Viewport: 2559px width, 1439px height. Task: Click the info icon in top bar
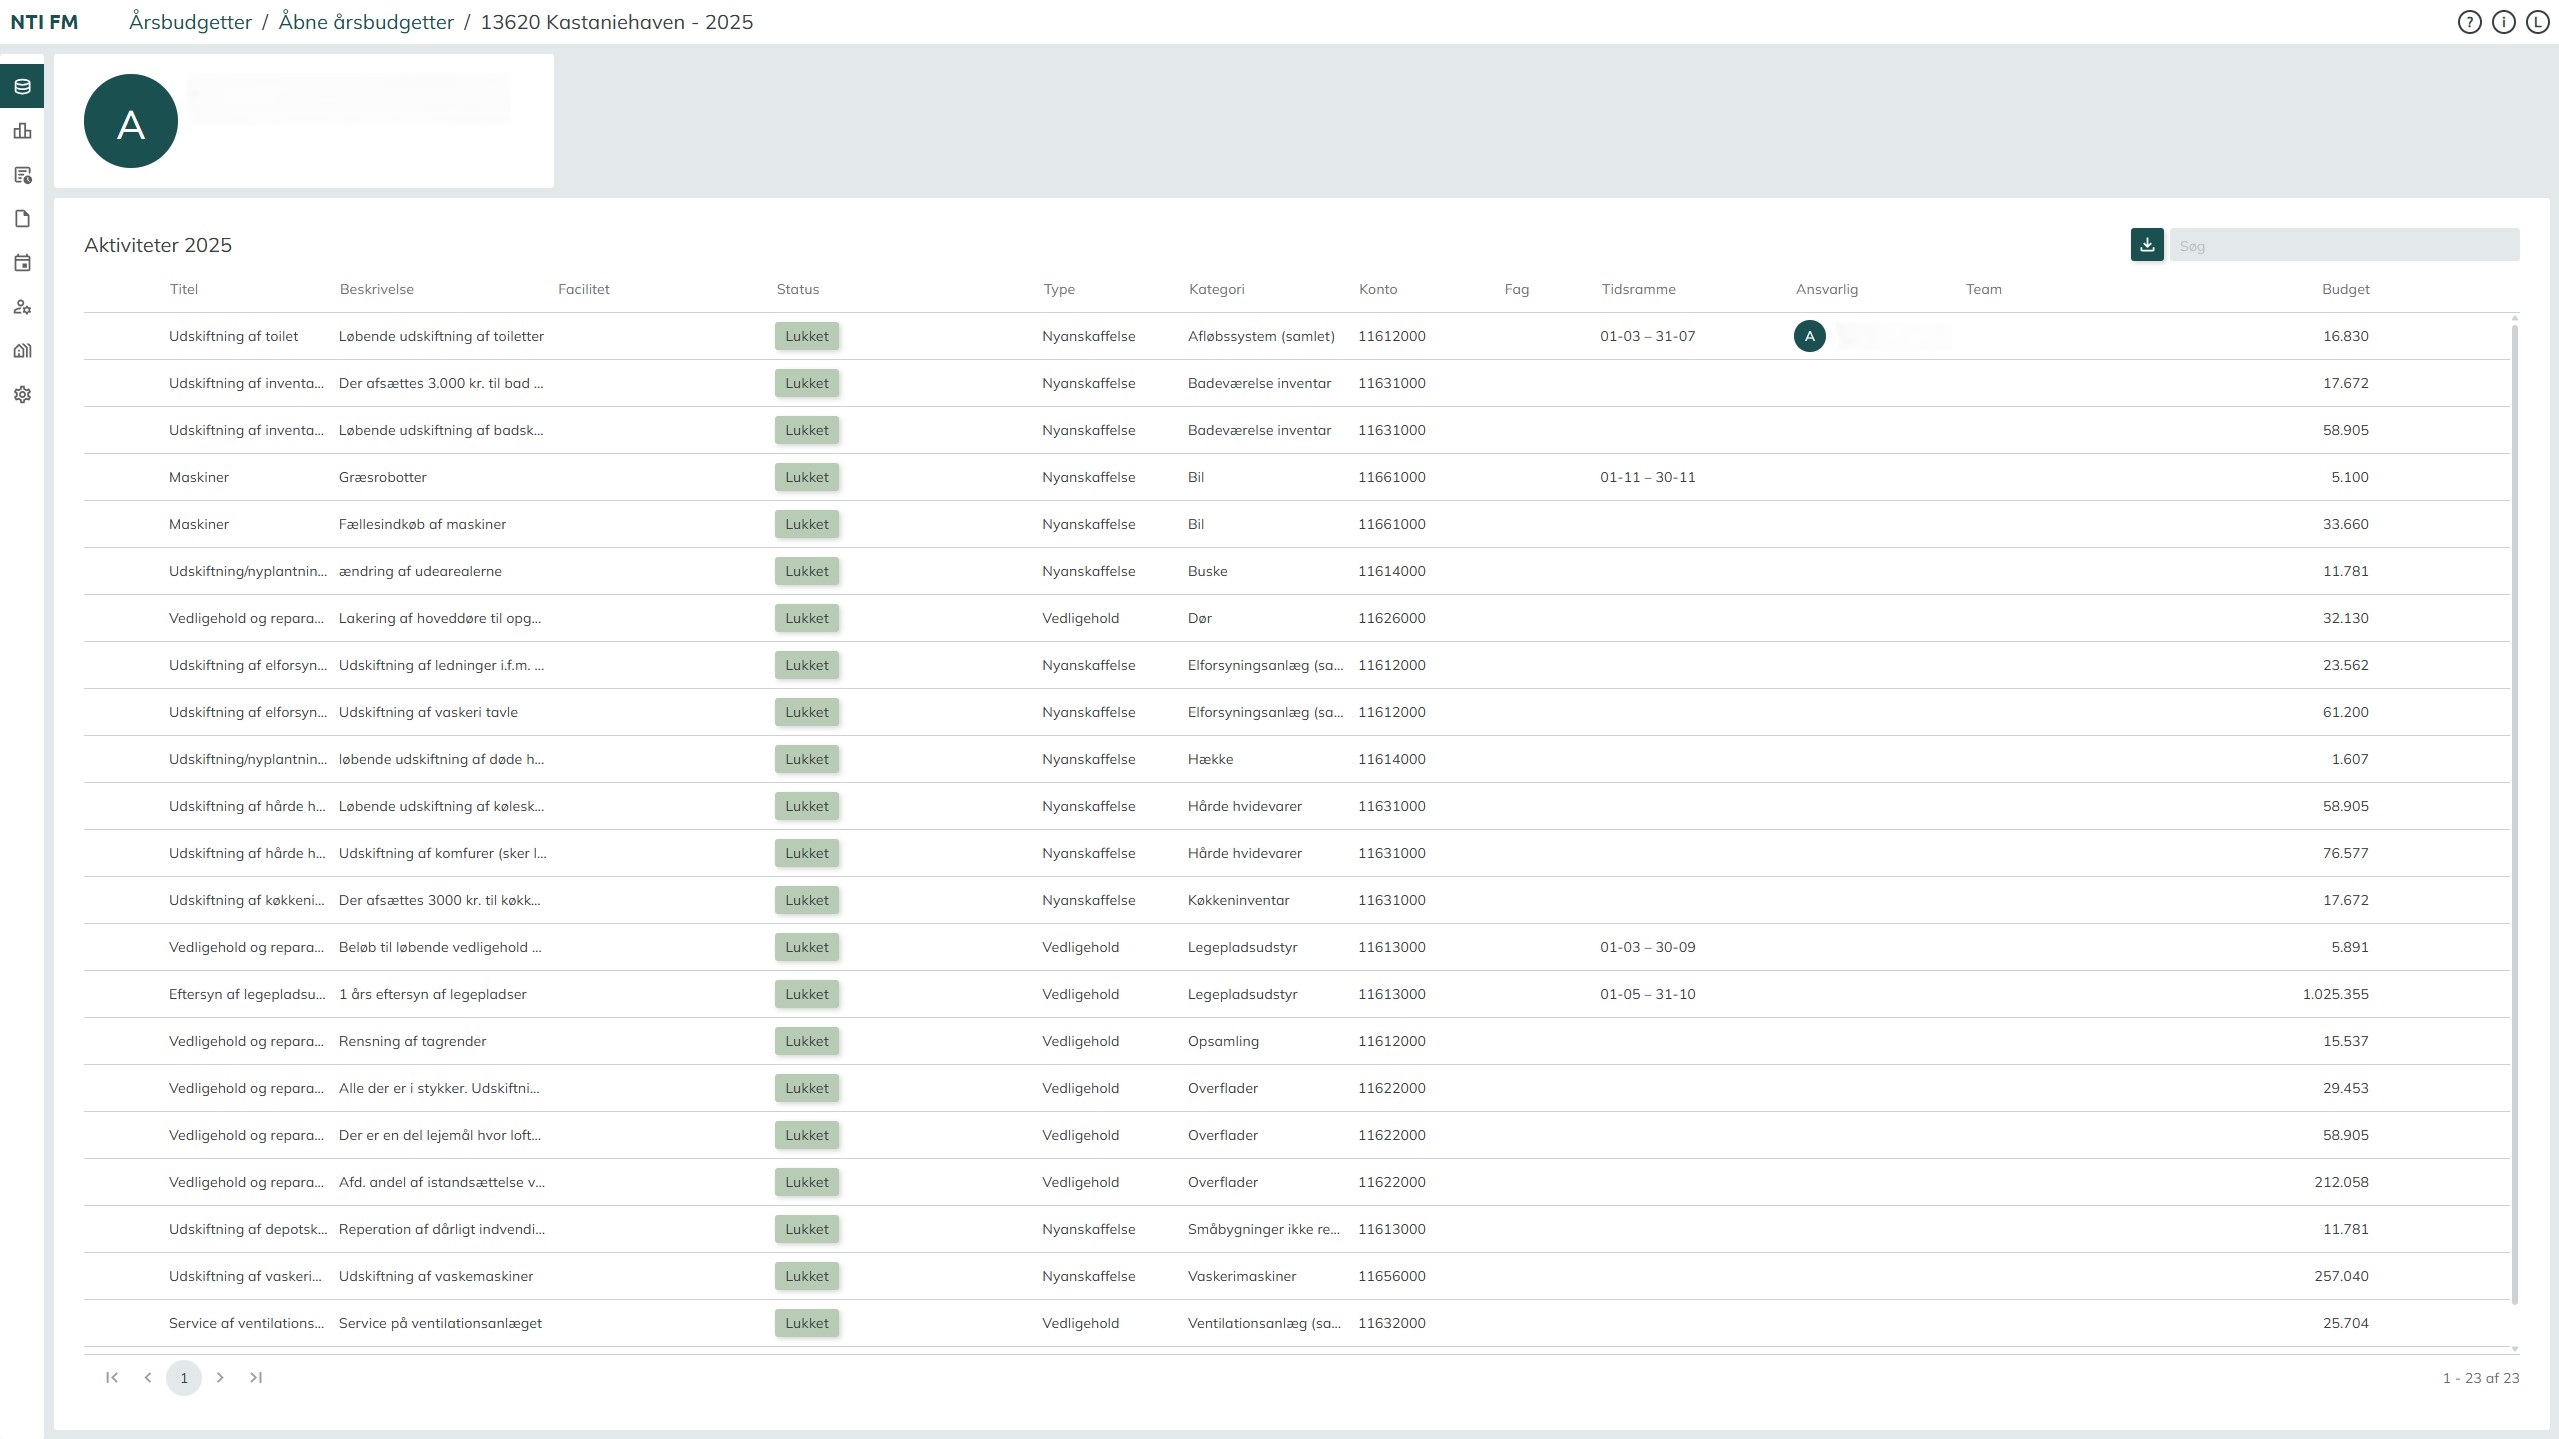[x=2503, y=22]
